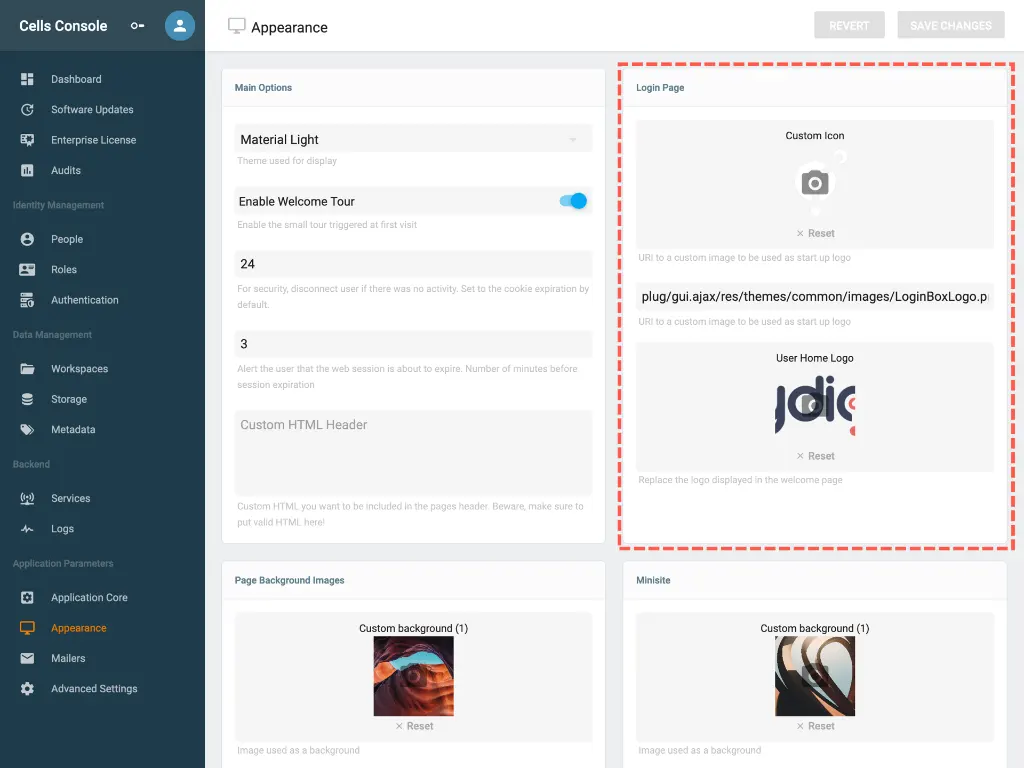
Task: Click the key icon beside Cells Console
Action: point(137,26)
